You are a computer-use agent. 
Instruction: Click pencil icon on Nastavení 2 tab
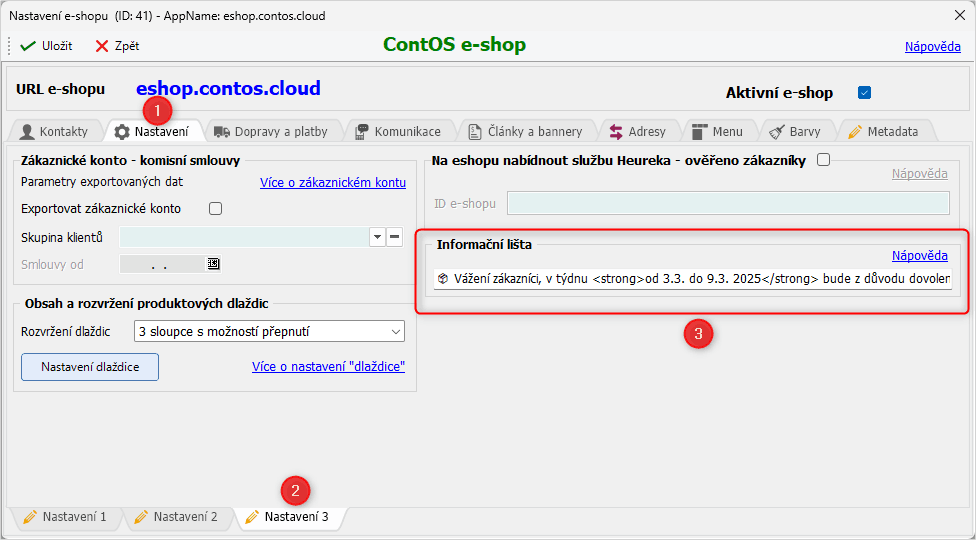coord(141,517)
